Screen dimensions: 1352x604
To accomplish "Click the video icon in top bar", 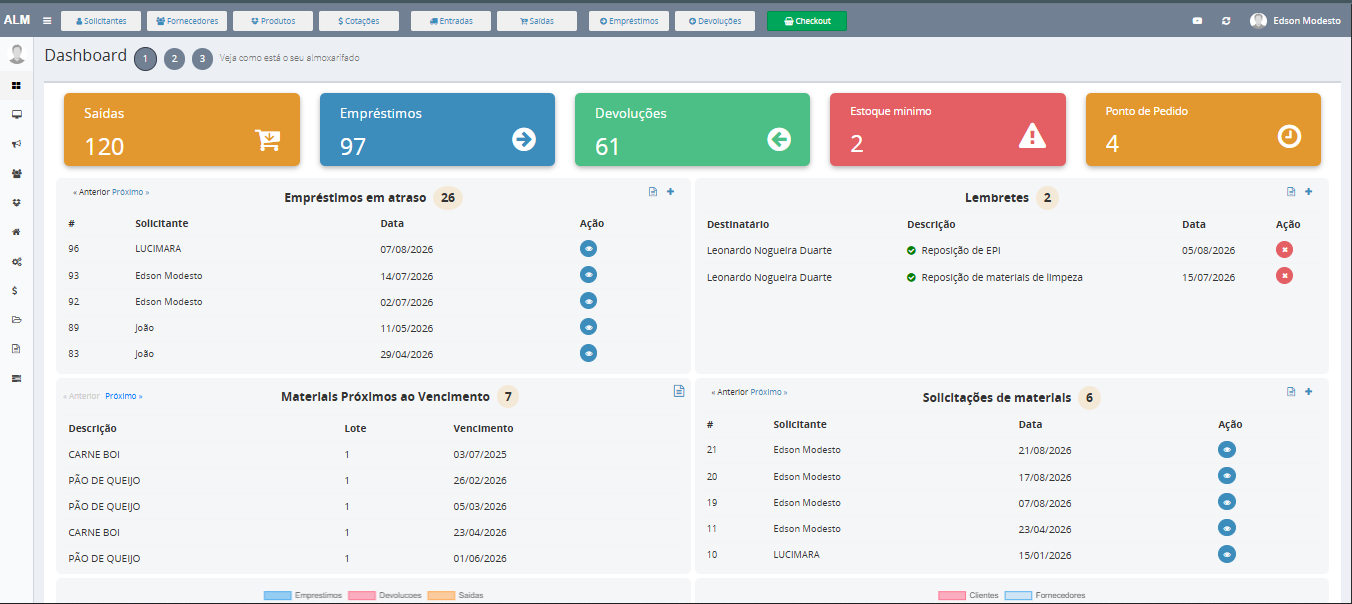I will tap(1198, 21).
